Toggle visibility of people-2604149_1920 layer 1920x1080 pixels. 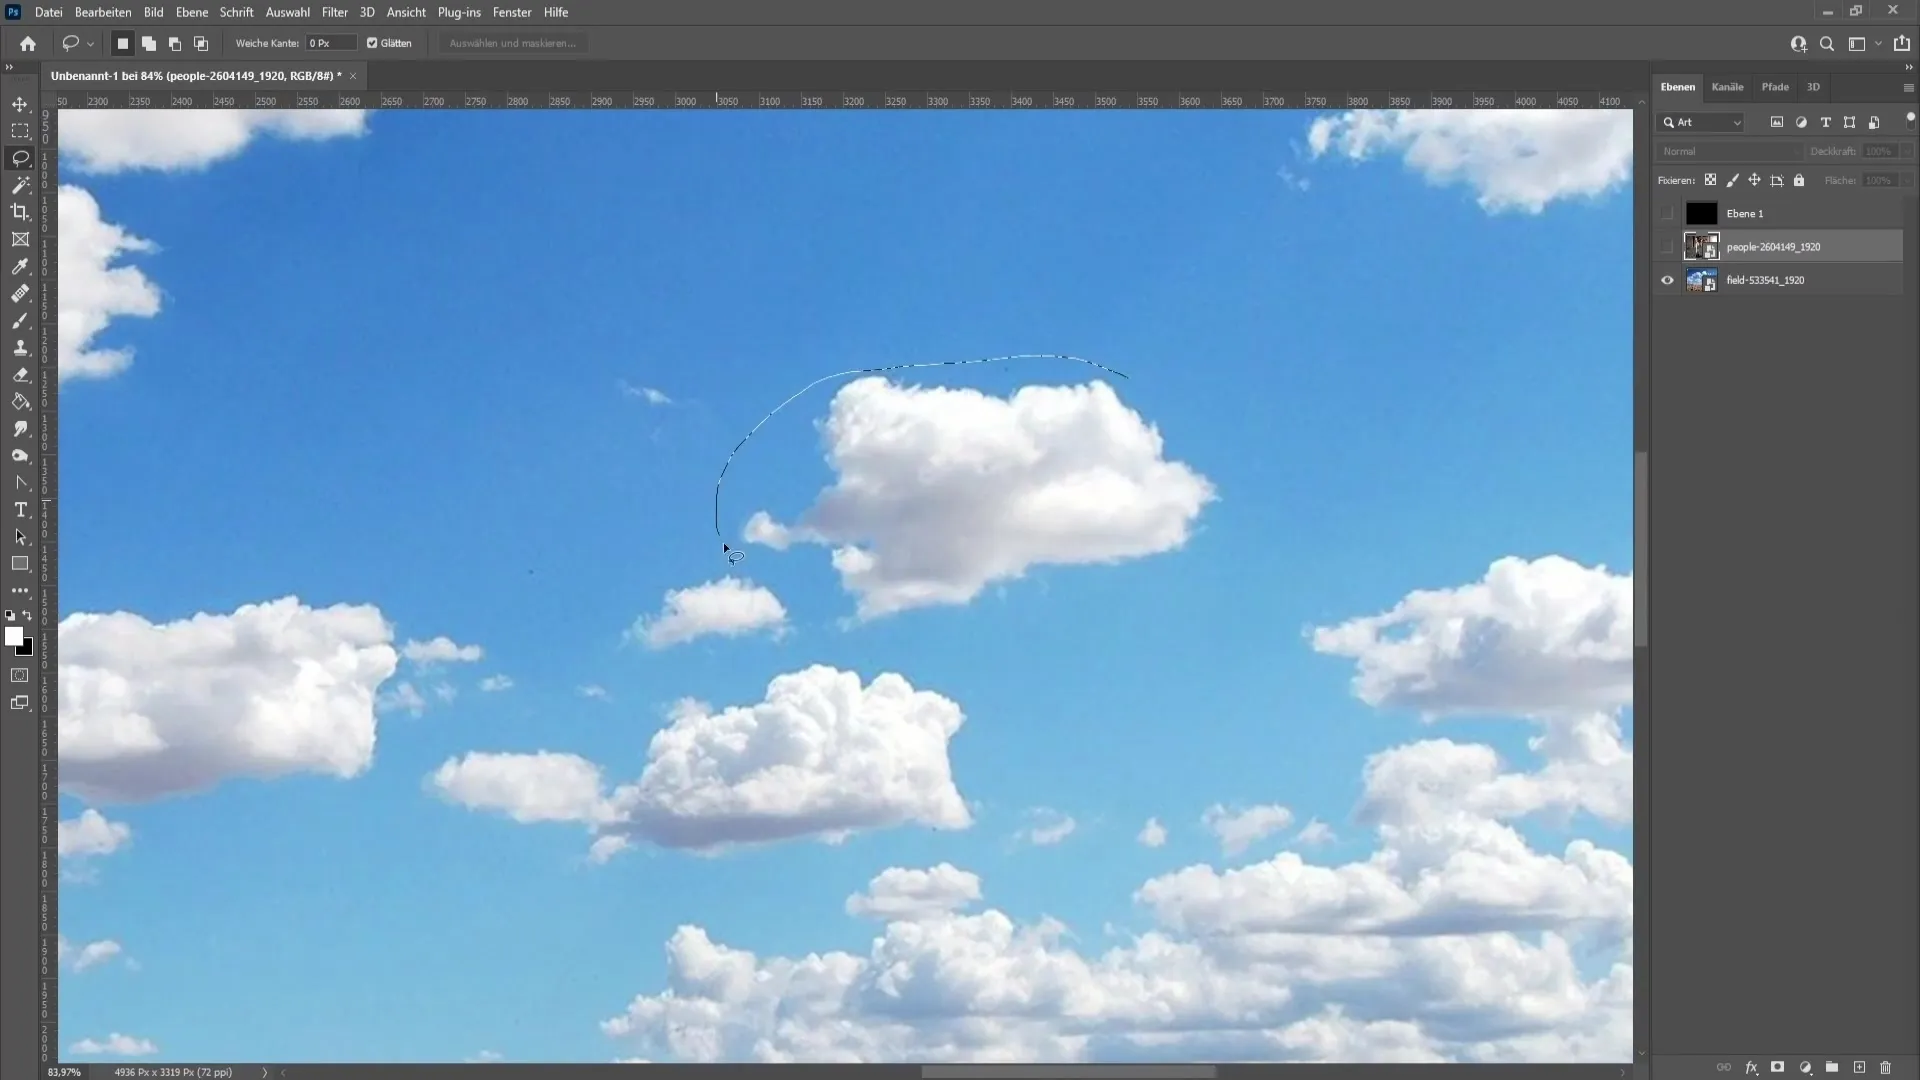point(1667,247)
